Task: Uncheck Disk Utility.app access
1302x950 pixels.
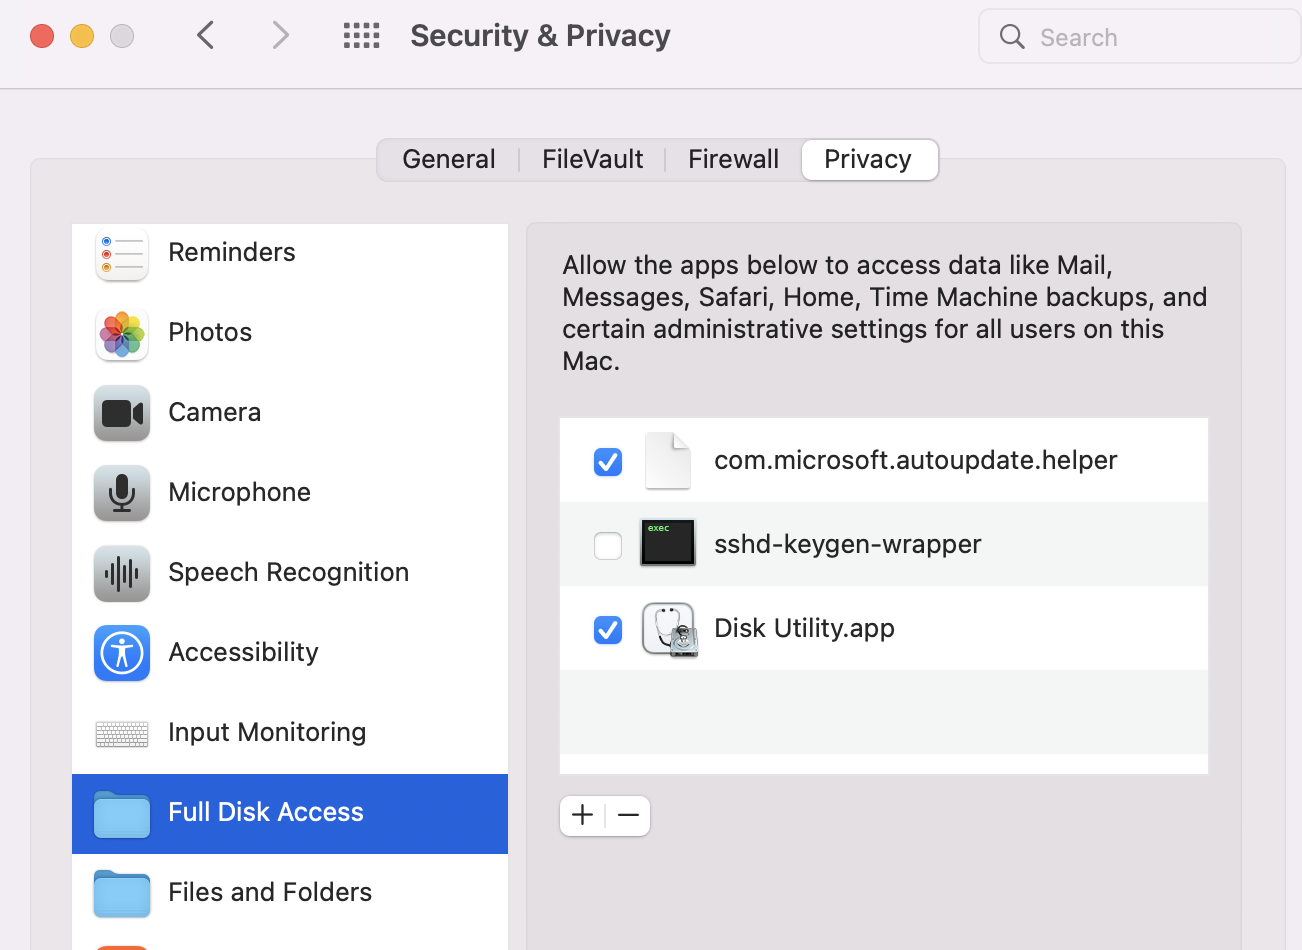Action: coord(608,630)
